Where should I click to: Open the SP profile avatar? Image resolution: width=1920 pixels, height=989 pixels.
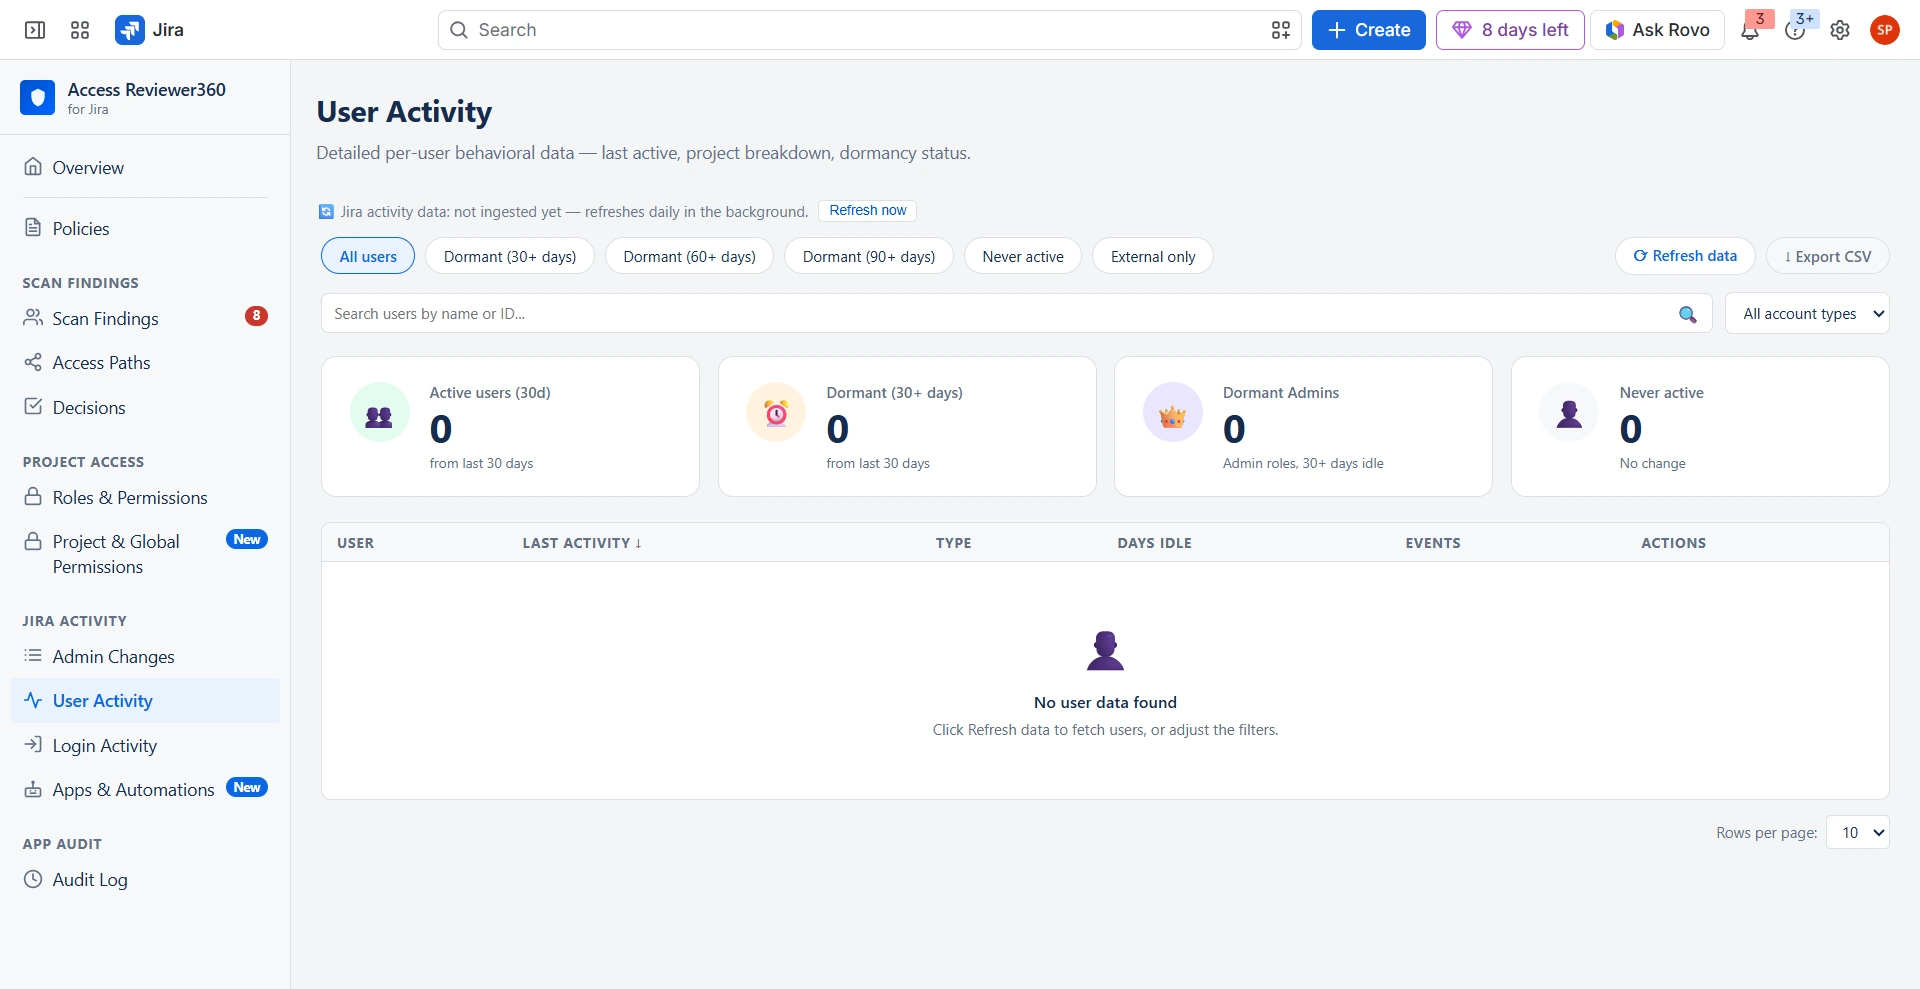[x=1884, y=30]
